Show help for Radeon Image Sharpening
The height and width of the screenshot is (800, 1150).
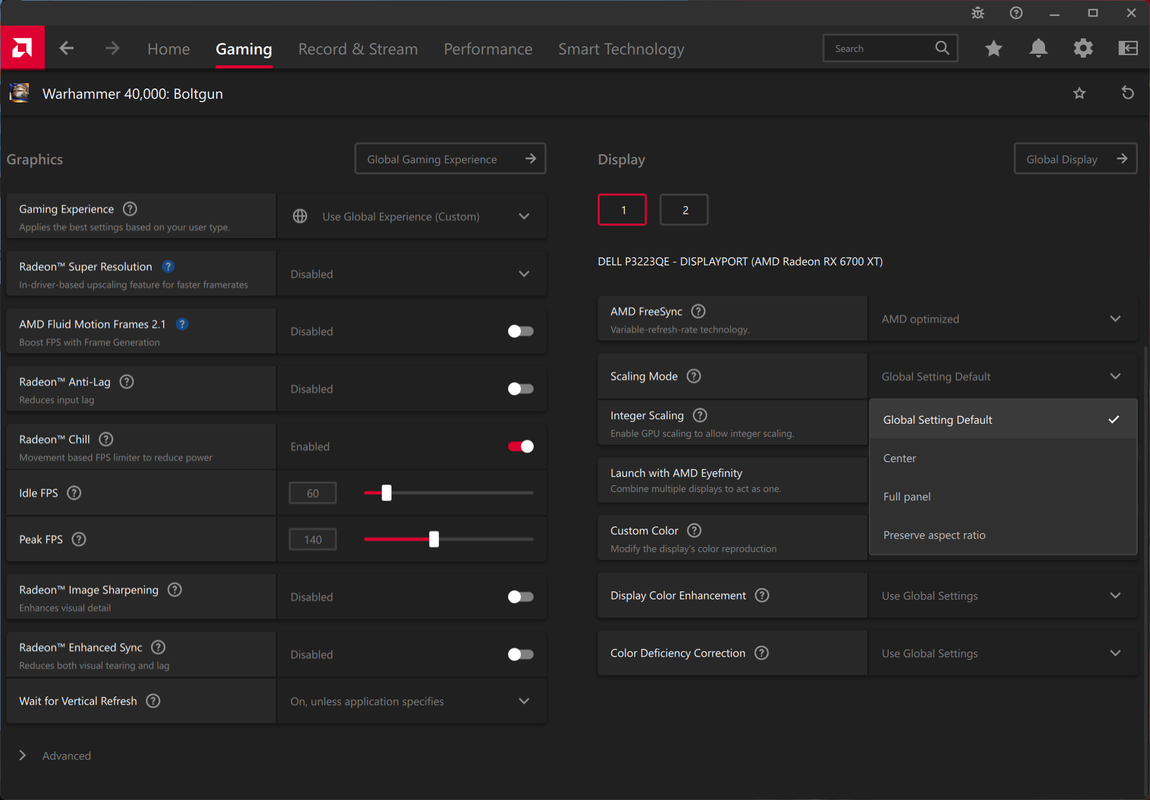175,590
